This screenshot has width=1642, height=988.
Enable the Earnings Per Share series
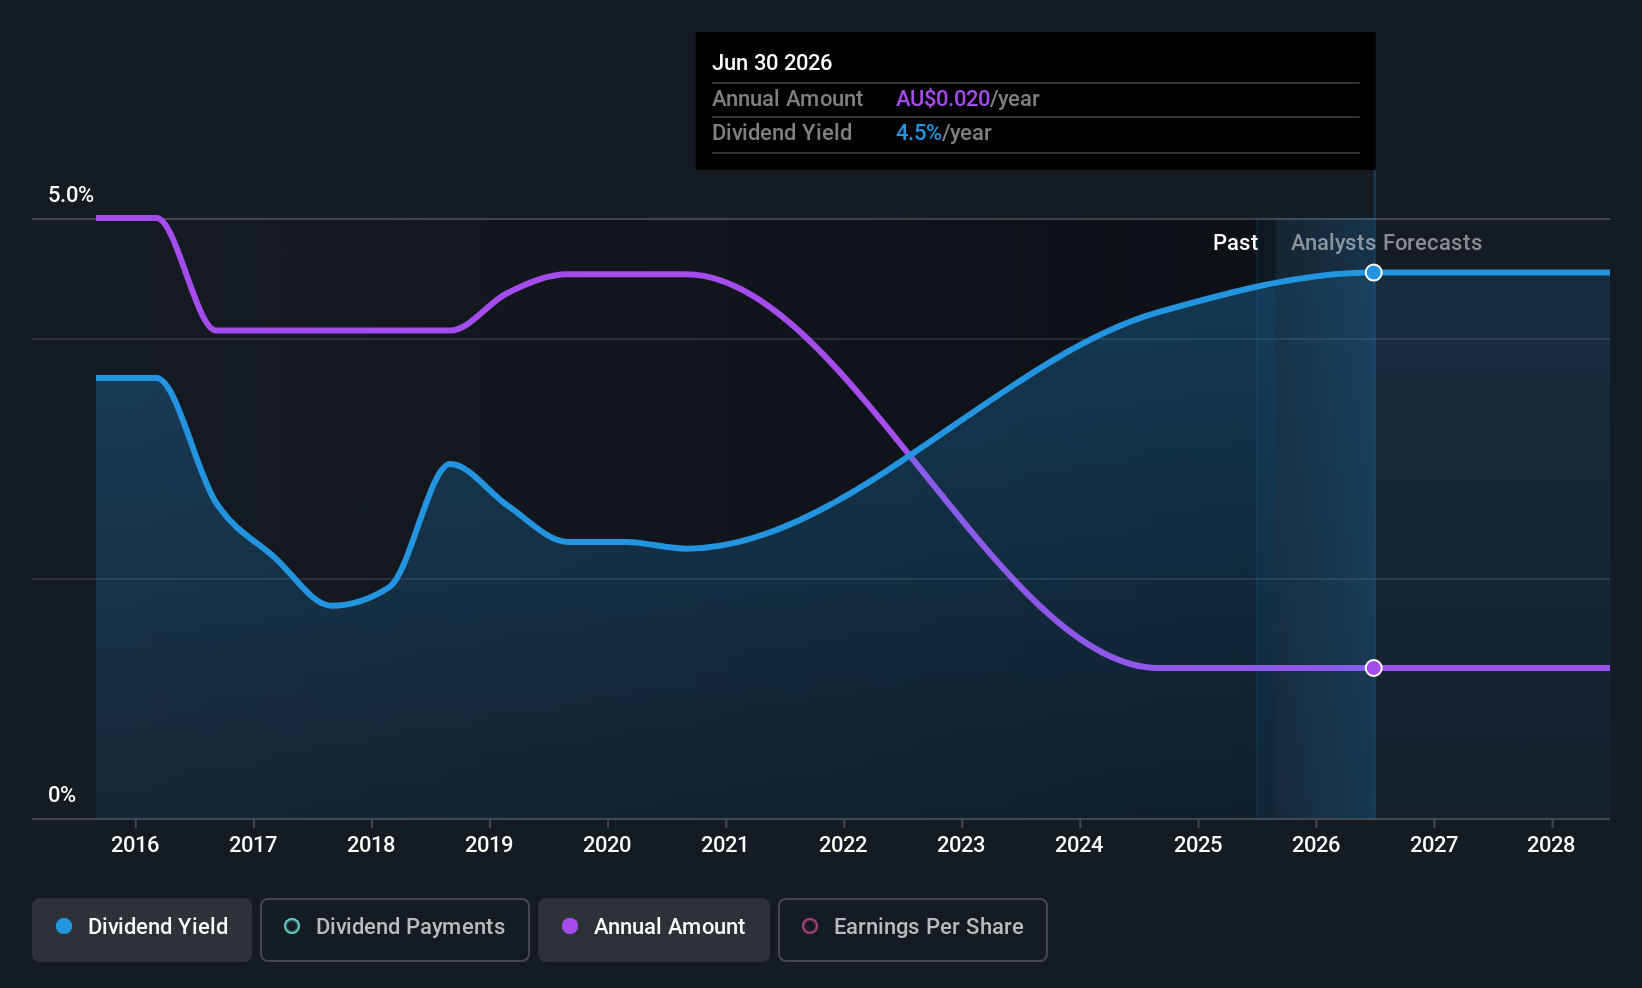tap(912, 927)
